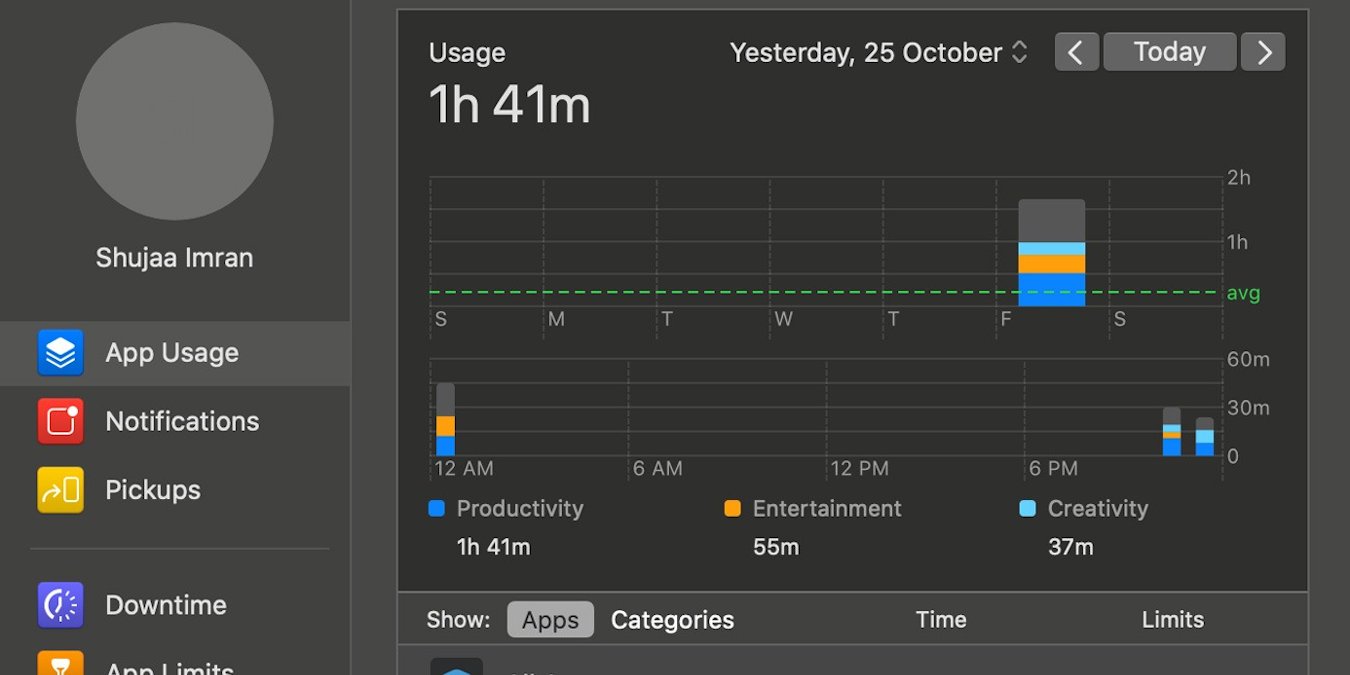Switch to the Limits tab
This screenshot has height=675, width=1350.
(1173, 619)
